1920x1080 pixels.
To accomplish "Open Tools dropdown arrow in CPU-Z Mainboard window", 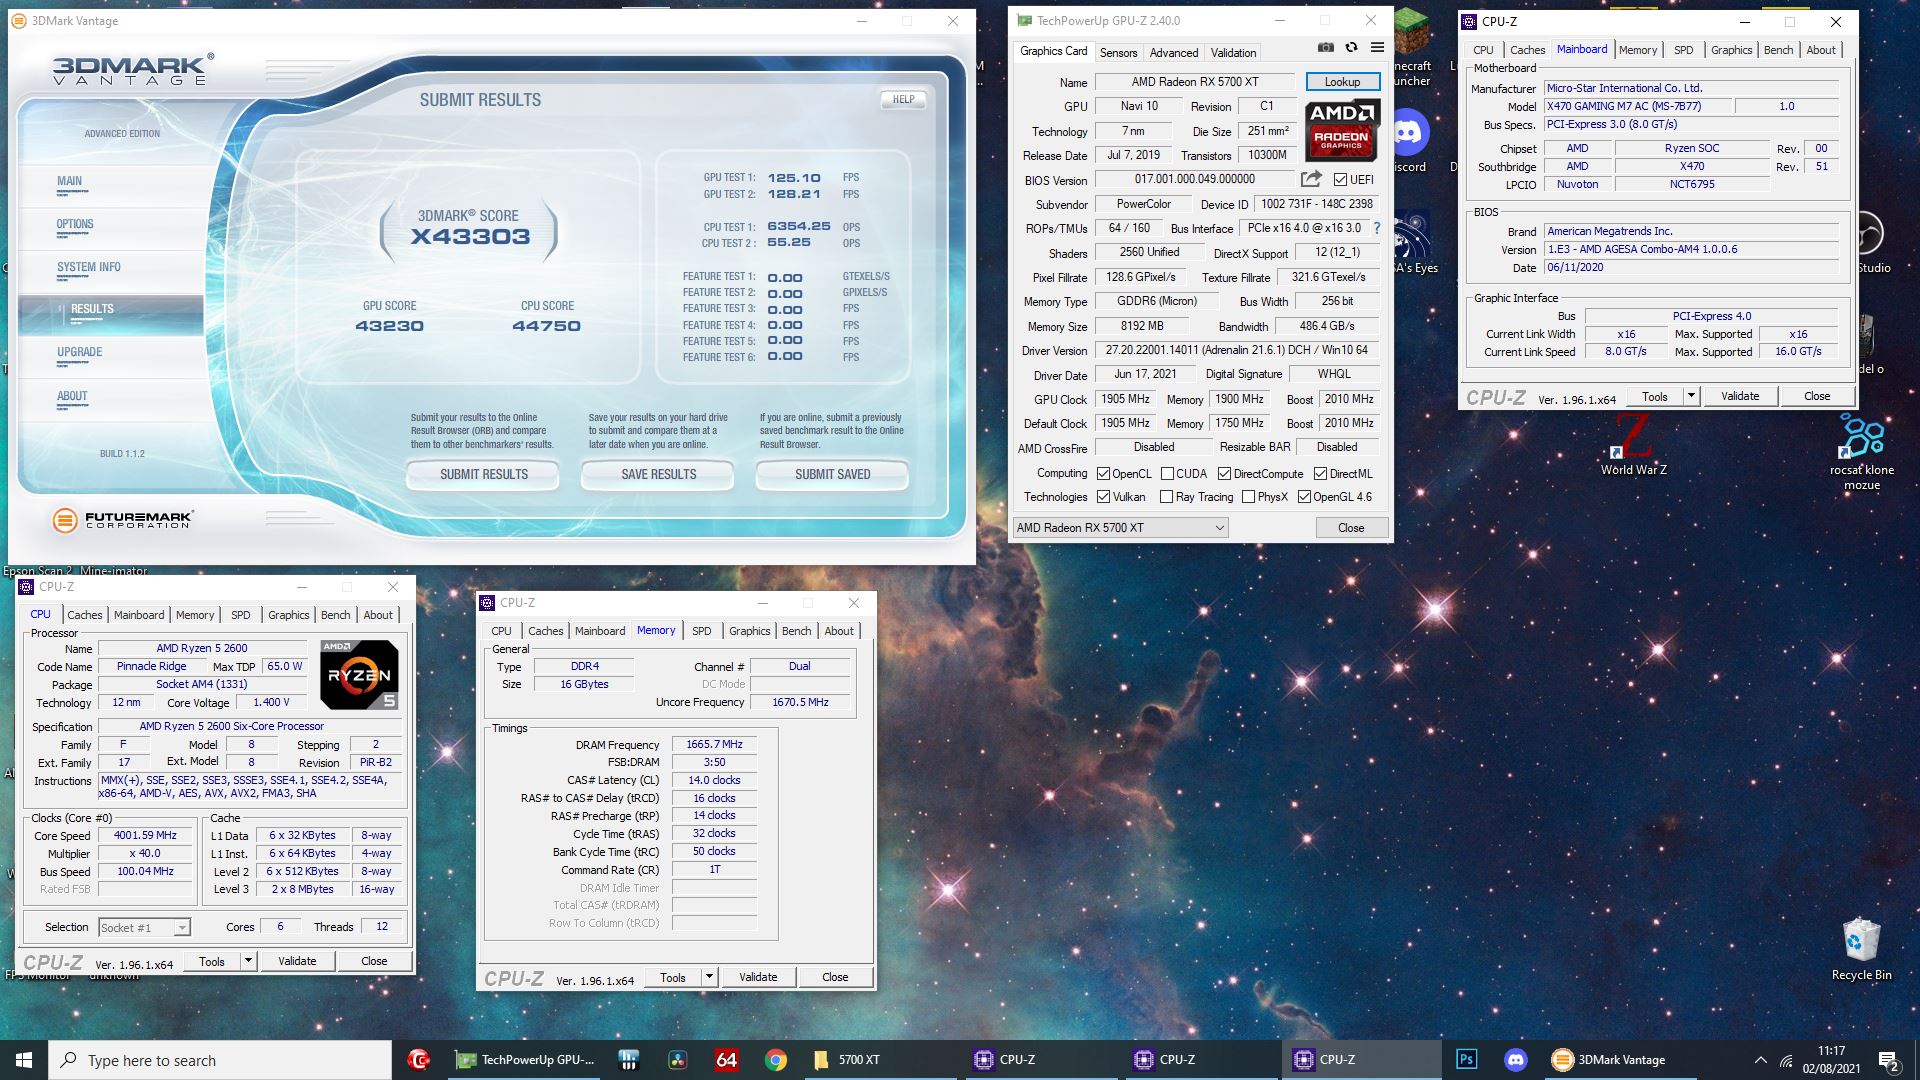I will pyautogui.click(x=1691, y=396).
